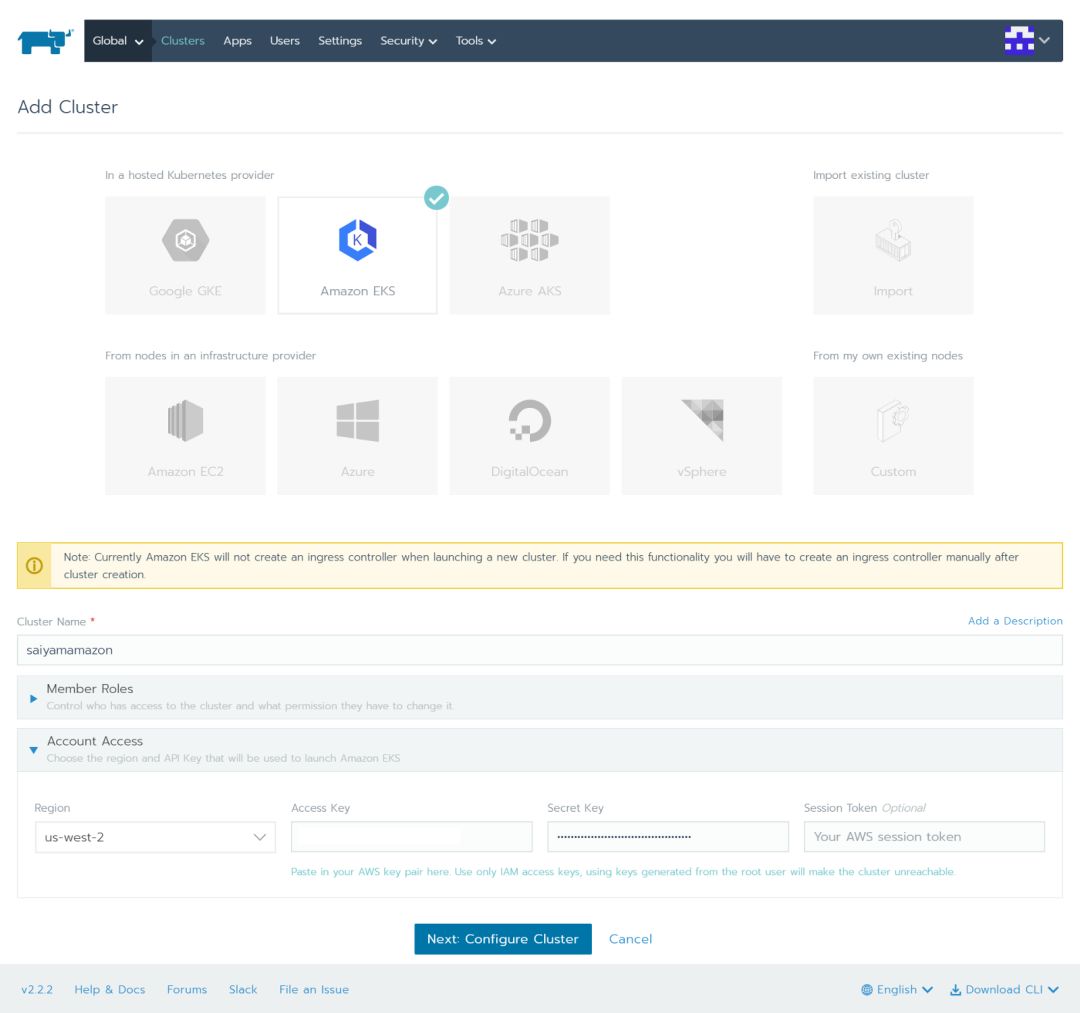Go to the Users tab
Viewport: 1080px width, 1013px height.
pyautogui.click(x=284, y=41)
